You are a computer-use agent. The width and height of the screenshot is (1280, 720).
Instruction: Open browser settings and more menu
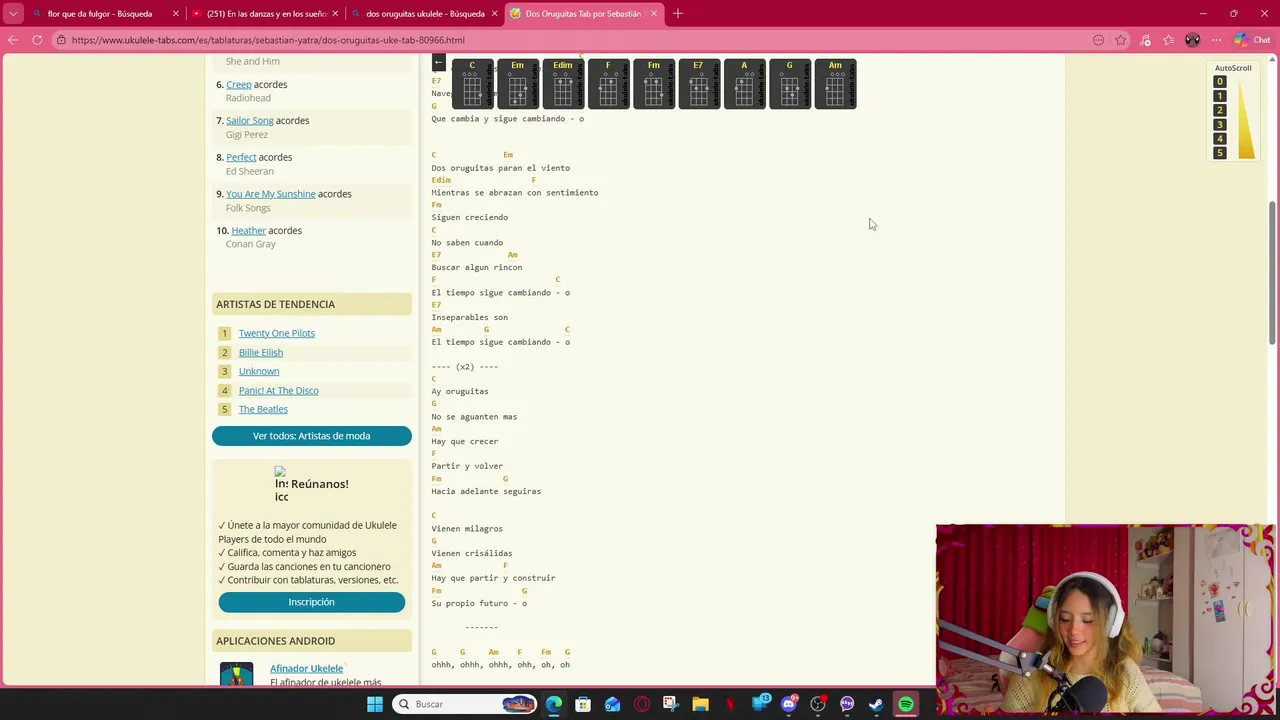click(x=1216, y=40)
